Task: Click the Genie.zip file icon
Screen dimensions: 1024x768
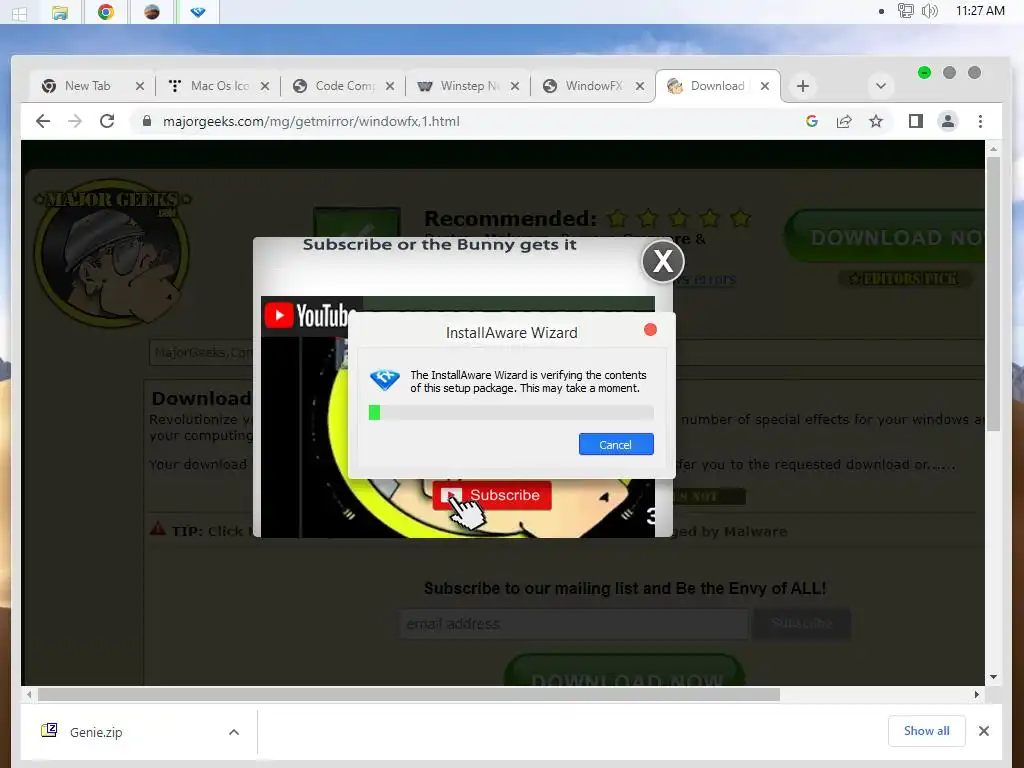Action: 49,731
